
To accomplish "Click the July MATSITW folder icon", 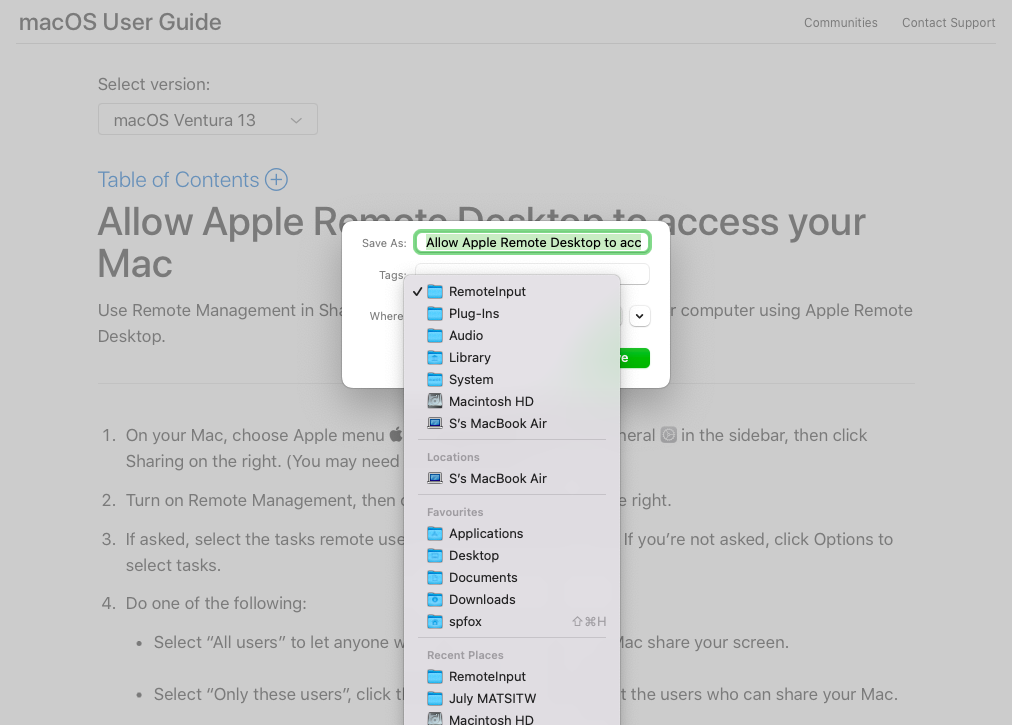I will (435, 699).
